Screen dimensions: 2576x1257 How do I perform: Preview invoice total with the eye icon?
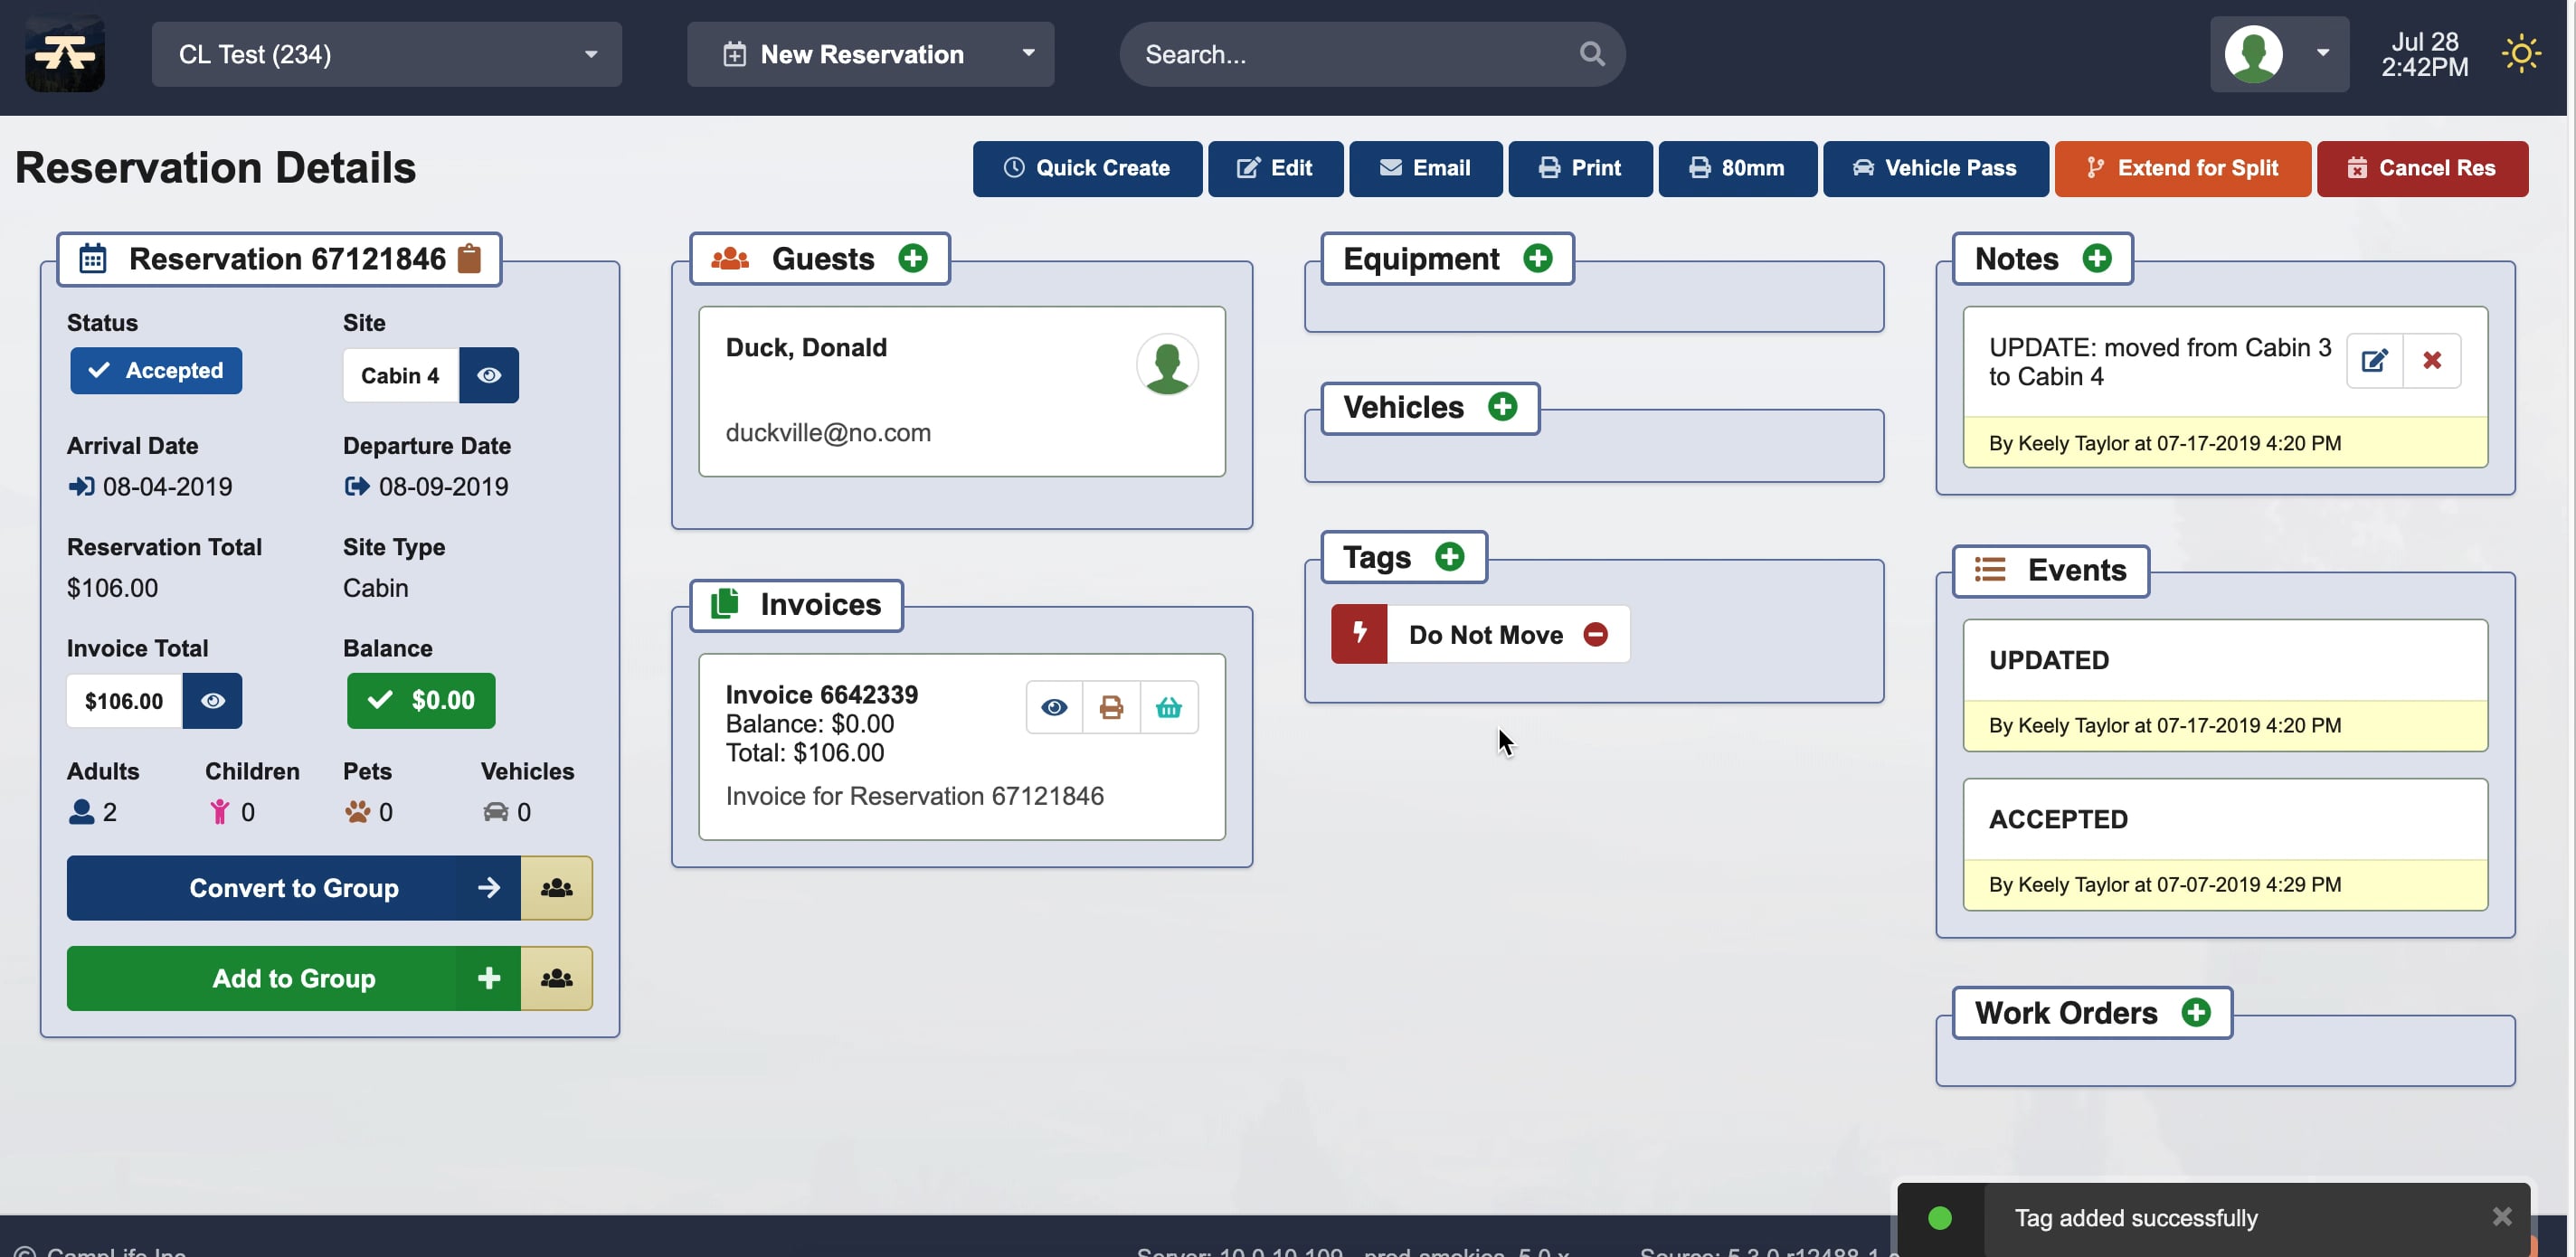point(212,701)
